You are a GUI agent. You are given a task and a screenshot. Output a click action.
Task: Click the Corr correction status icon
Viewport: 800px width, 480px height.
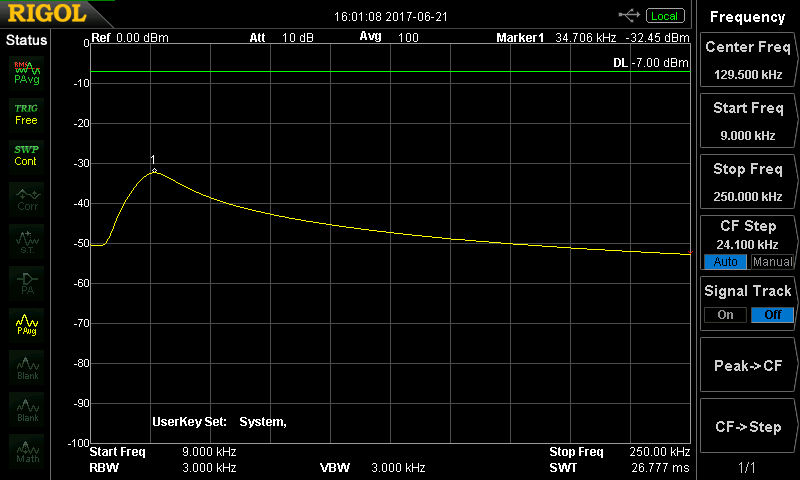(x=27, y=199)
